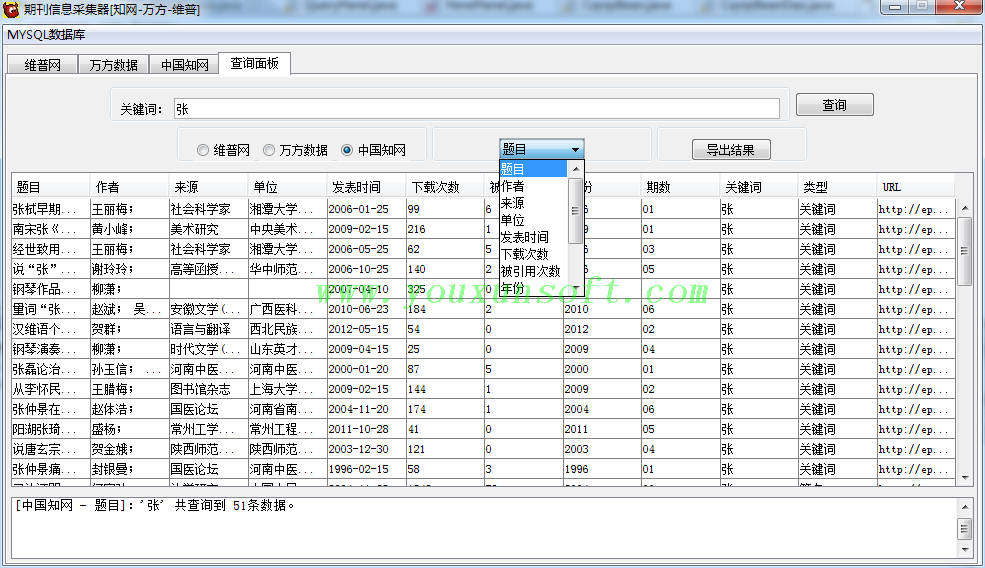Click the URL cell in 南宋张 row

915,229
